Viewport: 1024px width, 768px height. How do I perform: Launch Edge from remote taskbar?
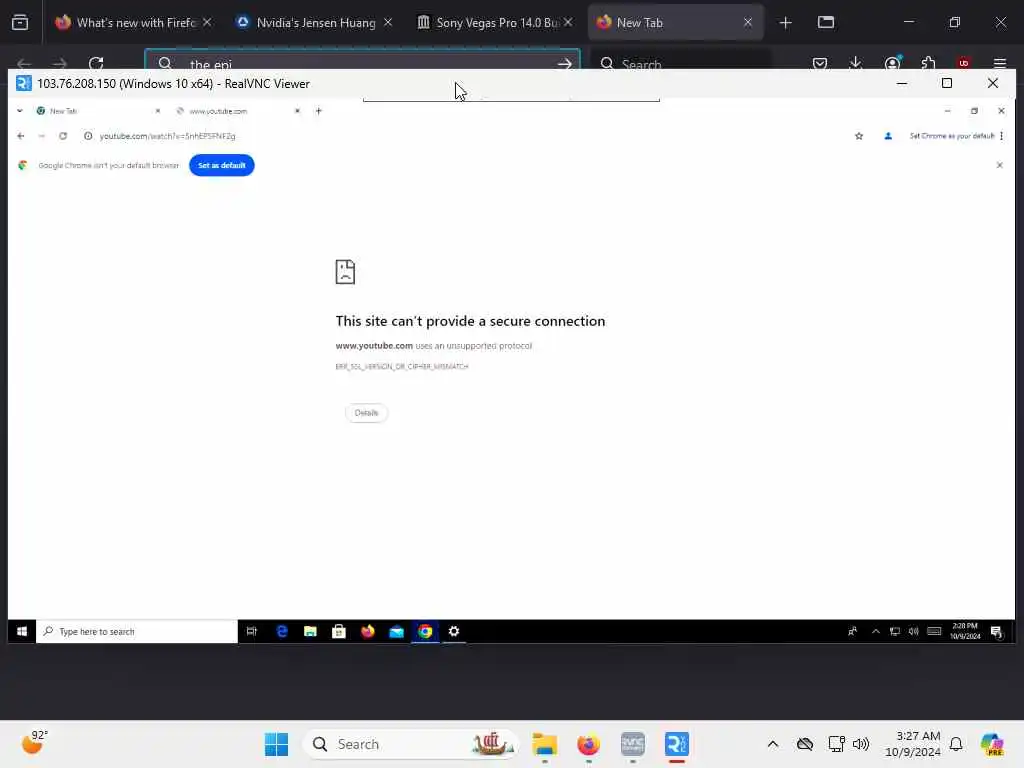click(x=282, y=632)
